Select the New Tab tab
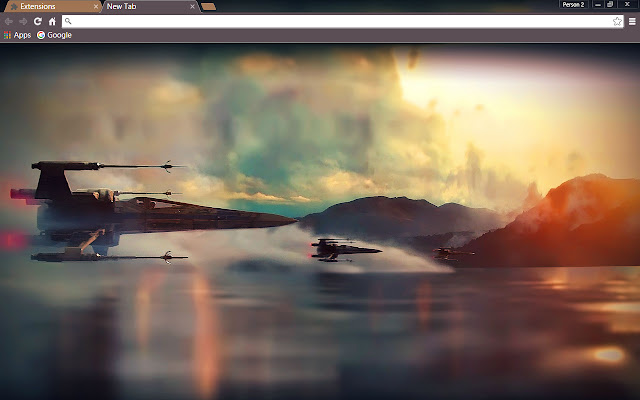The height and width of the screenshot is (400, 640). click(x=150, y=6)
